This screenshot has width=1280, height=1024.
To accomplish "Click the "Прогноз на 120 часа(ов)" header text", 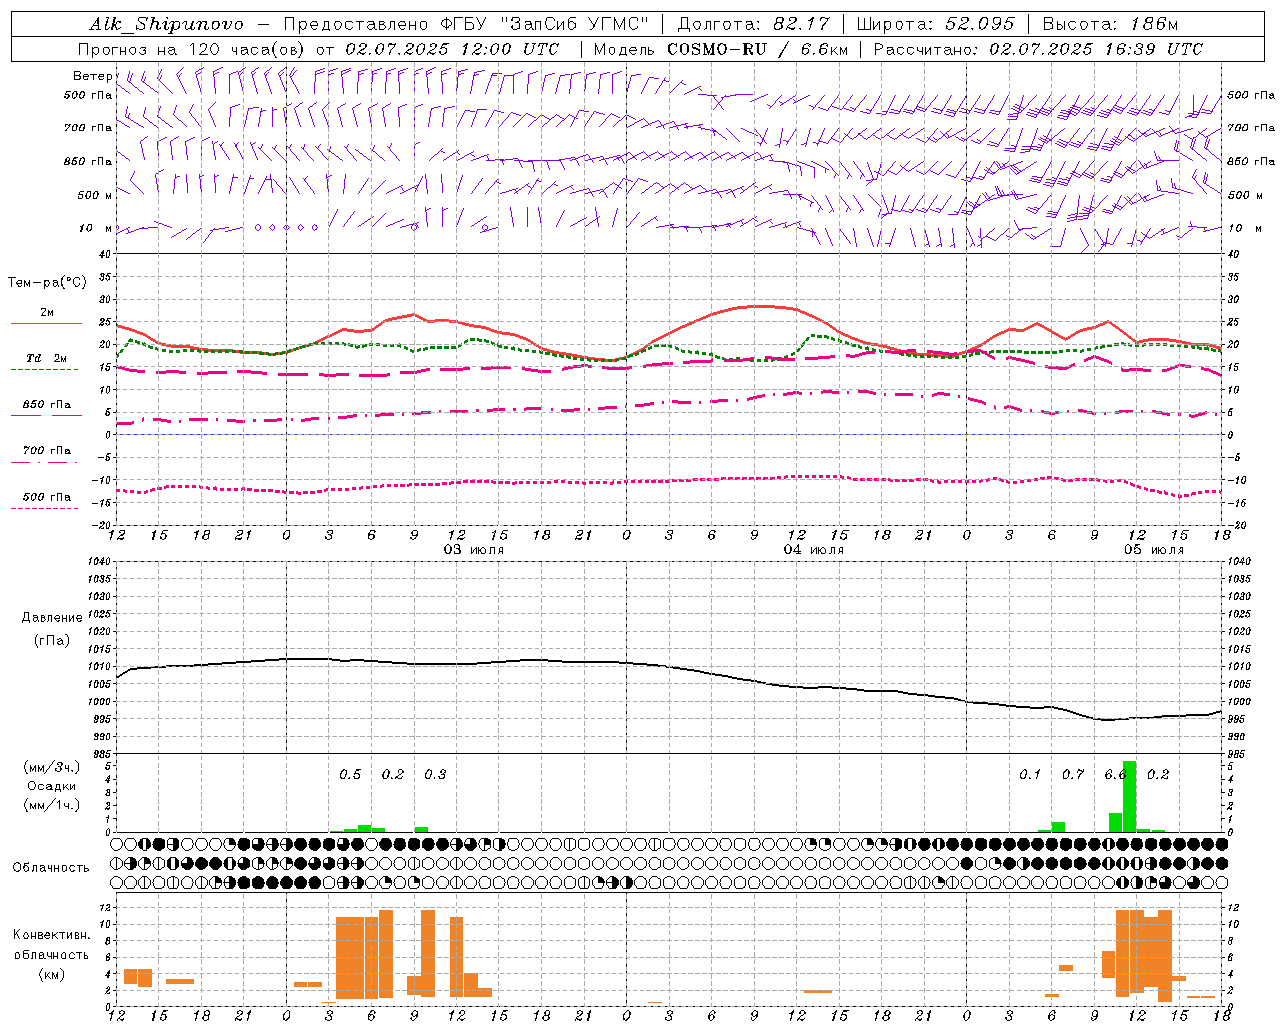I will point(192,49).
